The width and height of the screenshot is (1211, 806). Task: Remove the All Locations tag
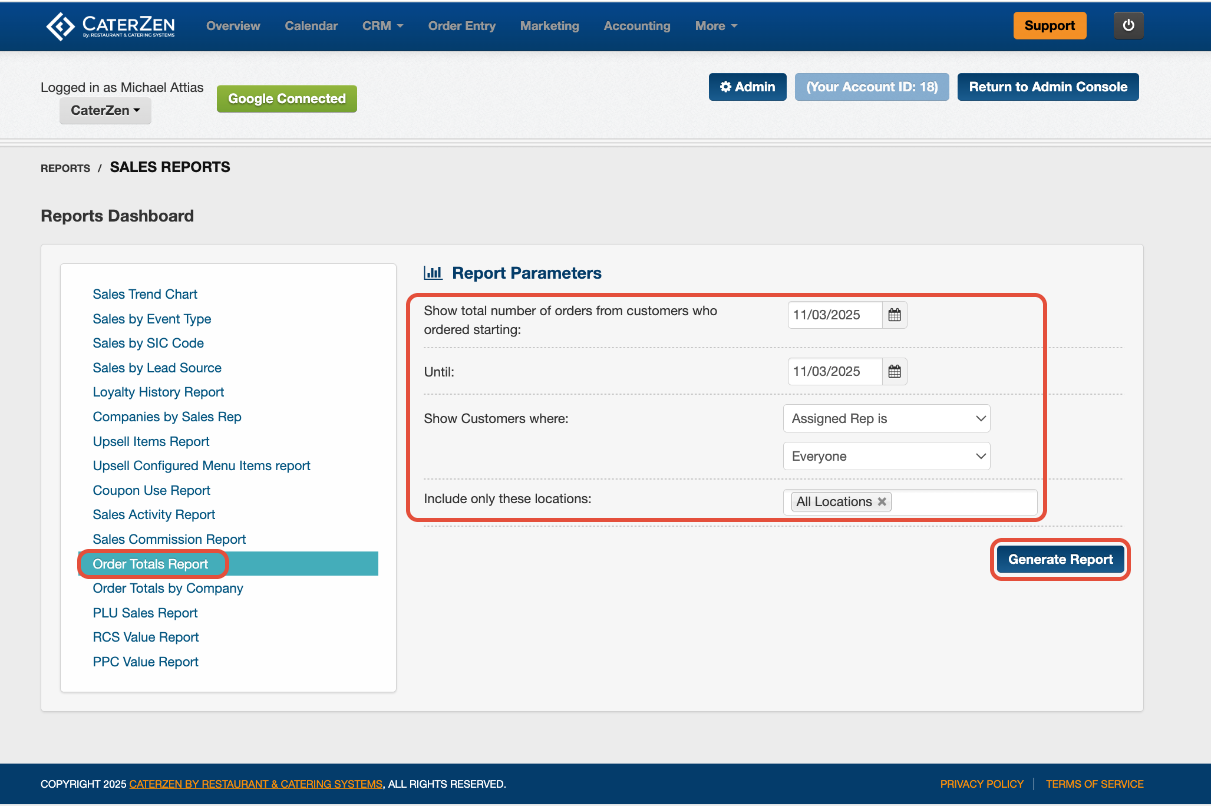[882, 502]
